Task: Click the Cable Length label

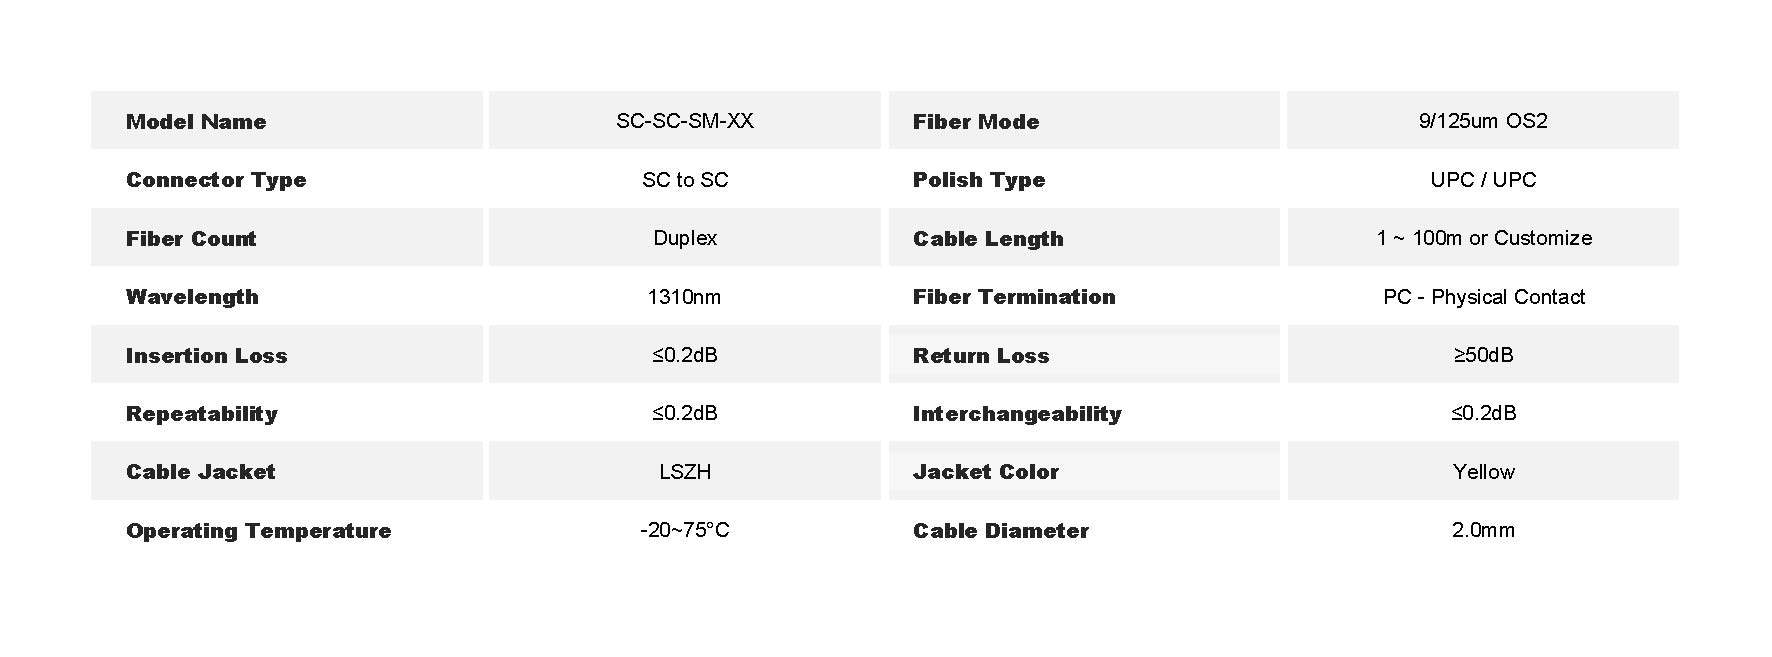Action: coord(988,239)
